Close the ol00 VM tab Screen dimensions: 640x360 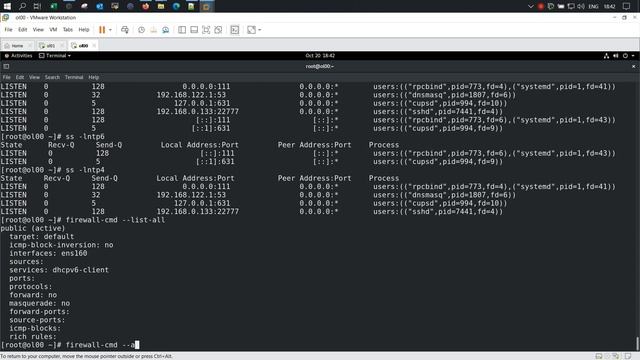click(94, 46)
